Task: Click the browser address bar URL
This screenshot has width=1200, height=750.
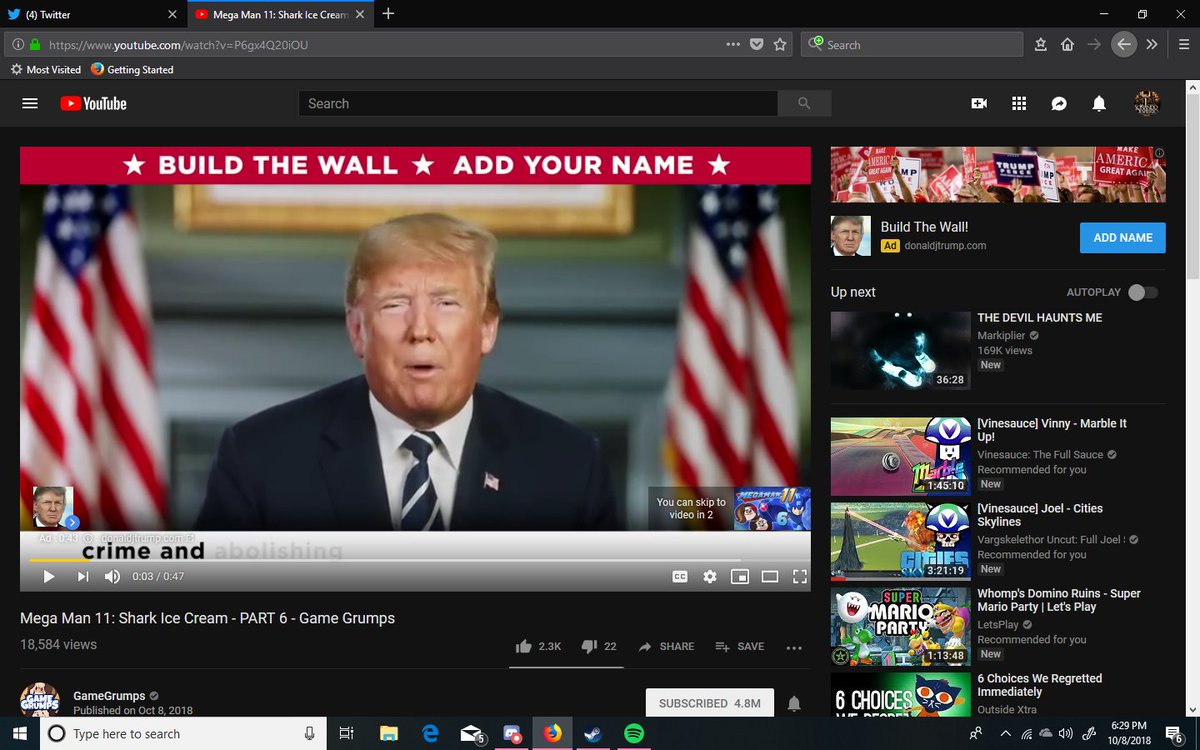Action: point(181,45)
